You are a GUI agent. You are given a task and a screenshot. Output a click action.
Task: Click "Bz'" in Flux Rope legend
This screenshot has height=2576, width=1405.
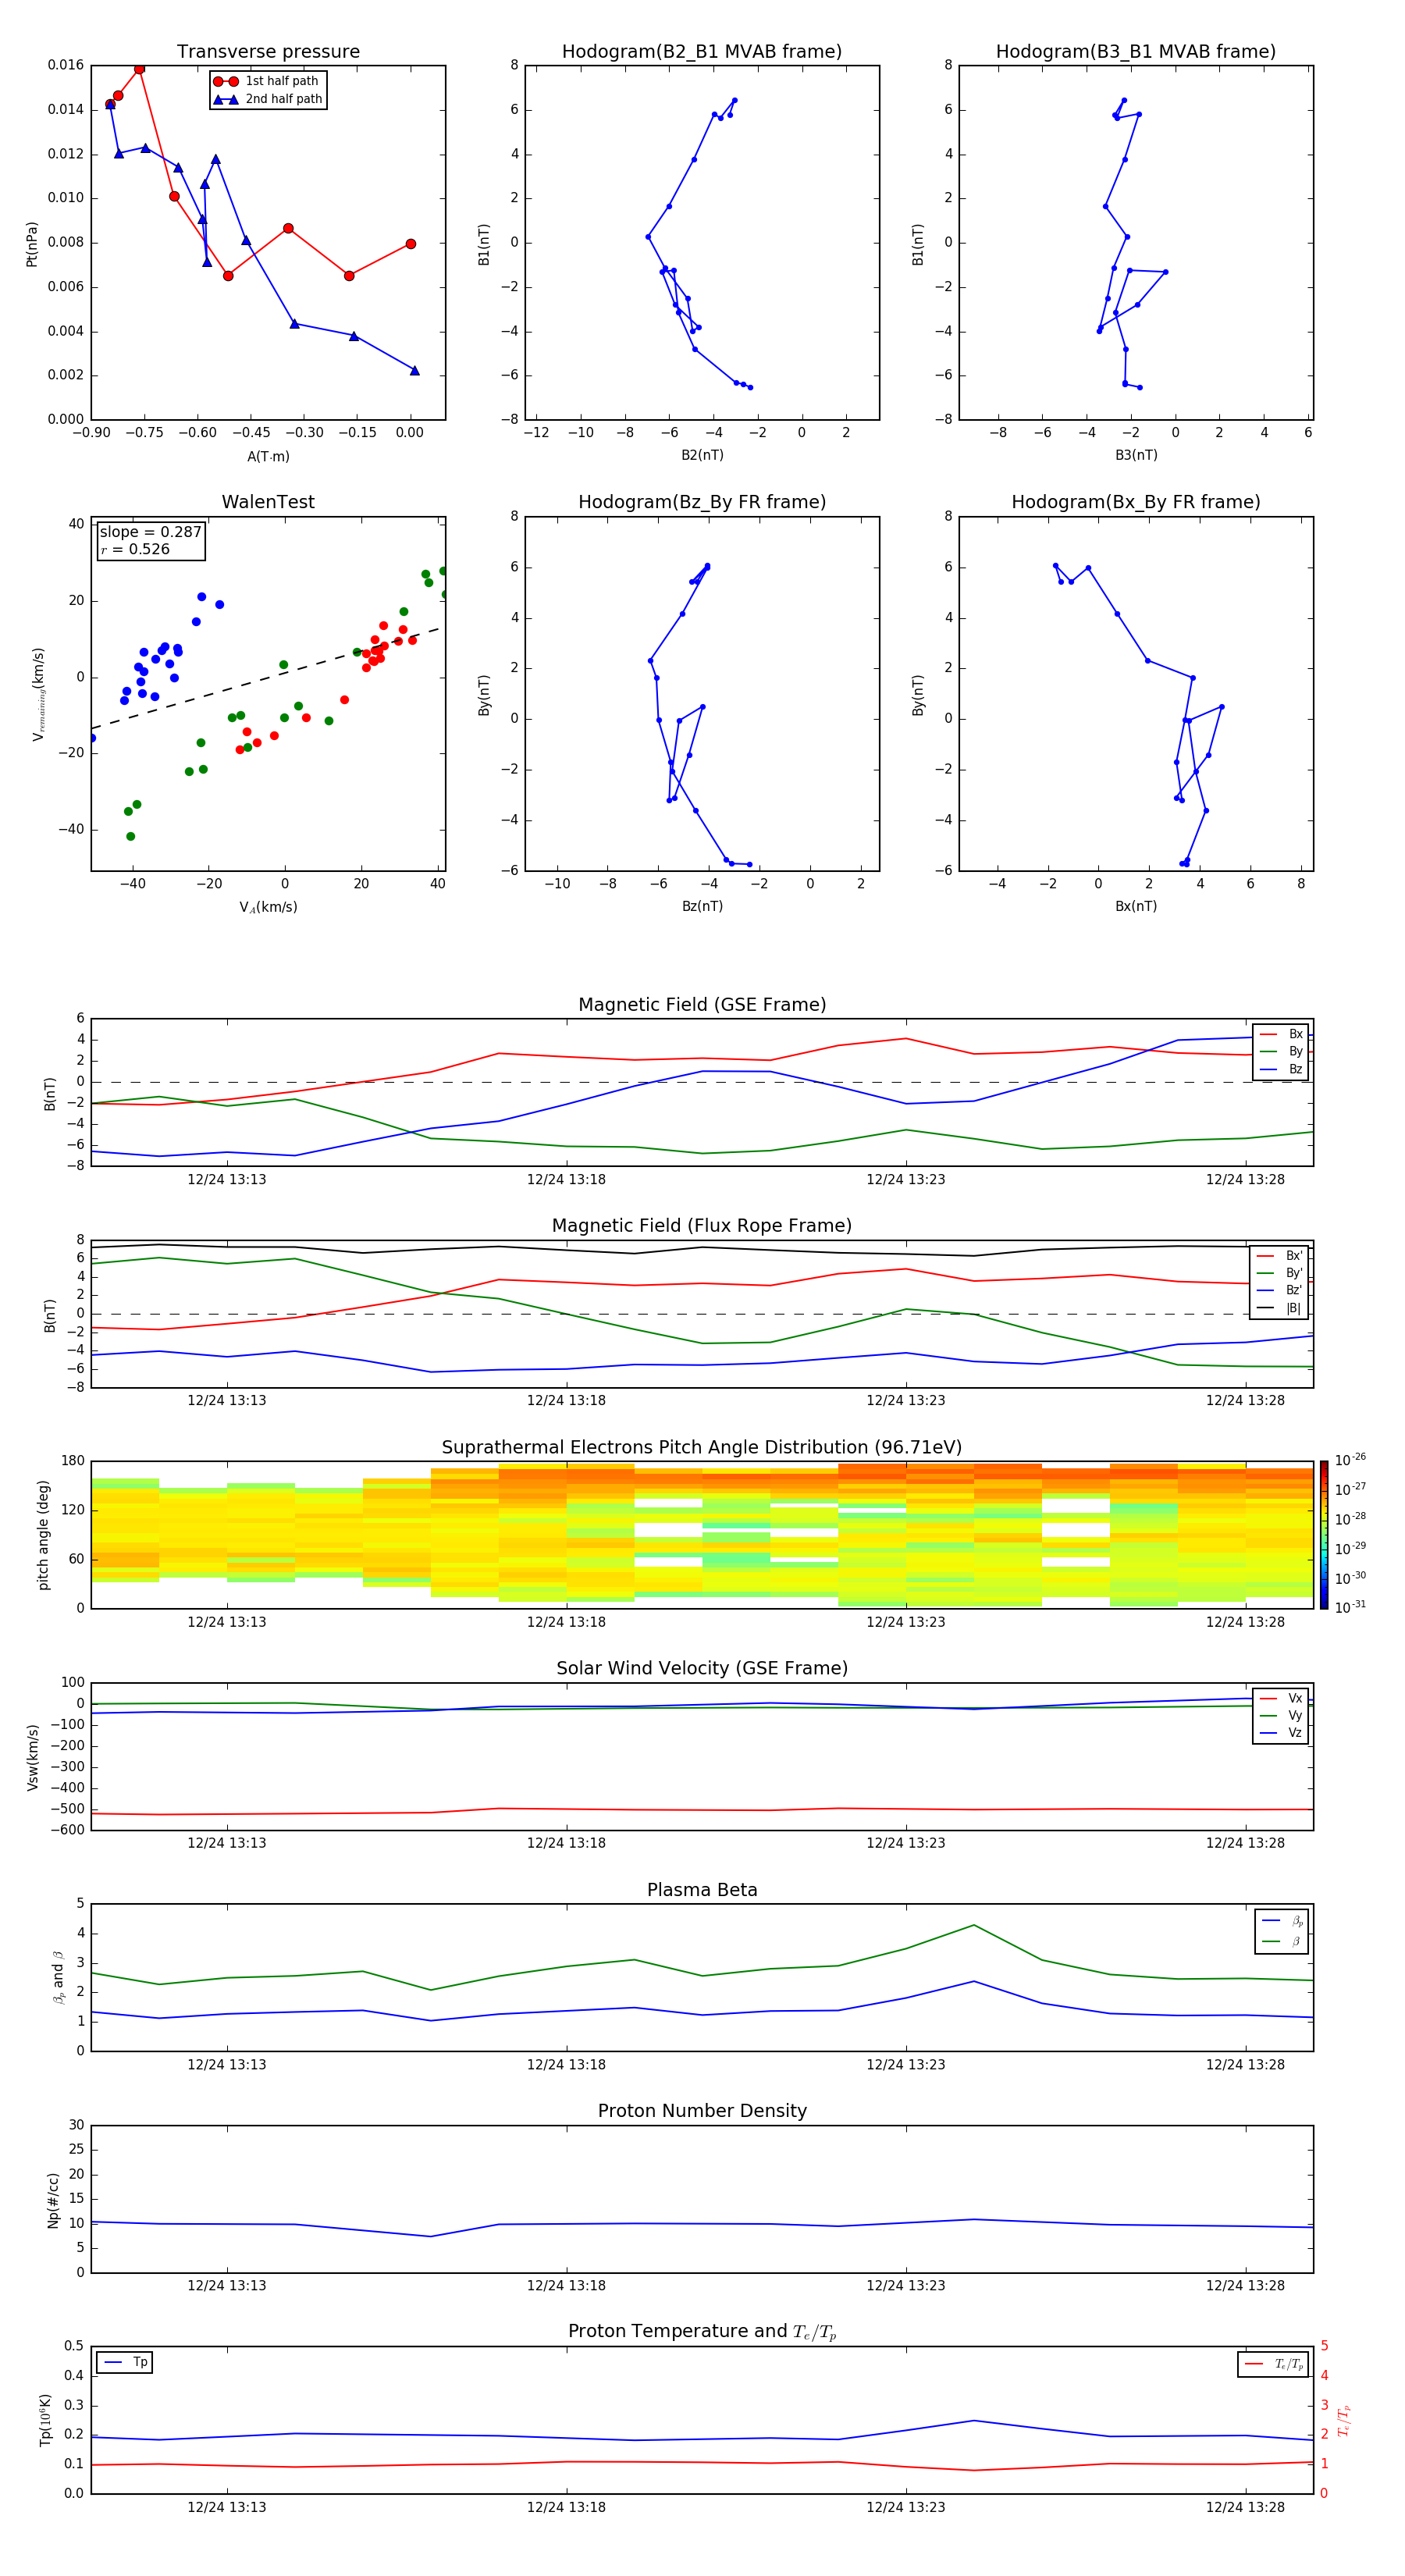point(1294,1290)
